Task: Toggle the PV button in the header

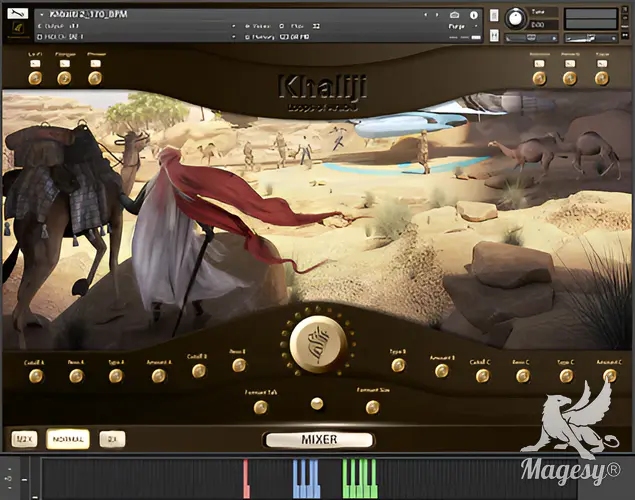Action: (x=625, y=36)
